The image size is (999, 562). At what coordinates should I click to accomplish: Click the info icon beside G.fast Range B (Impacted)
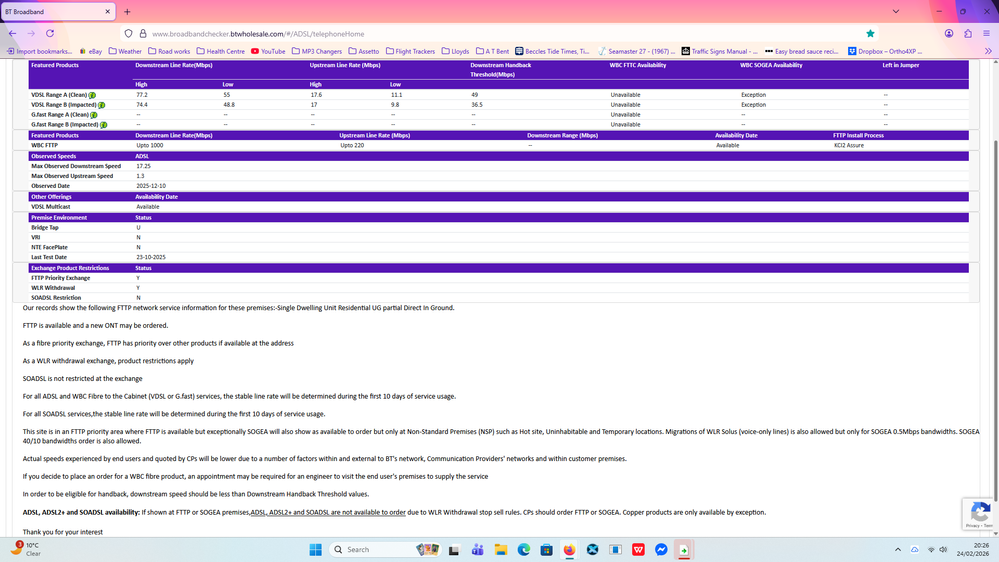104,125
